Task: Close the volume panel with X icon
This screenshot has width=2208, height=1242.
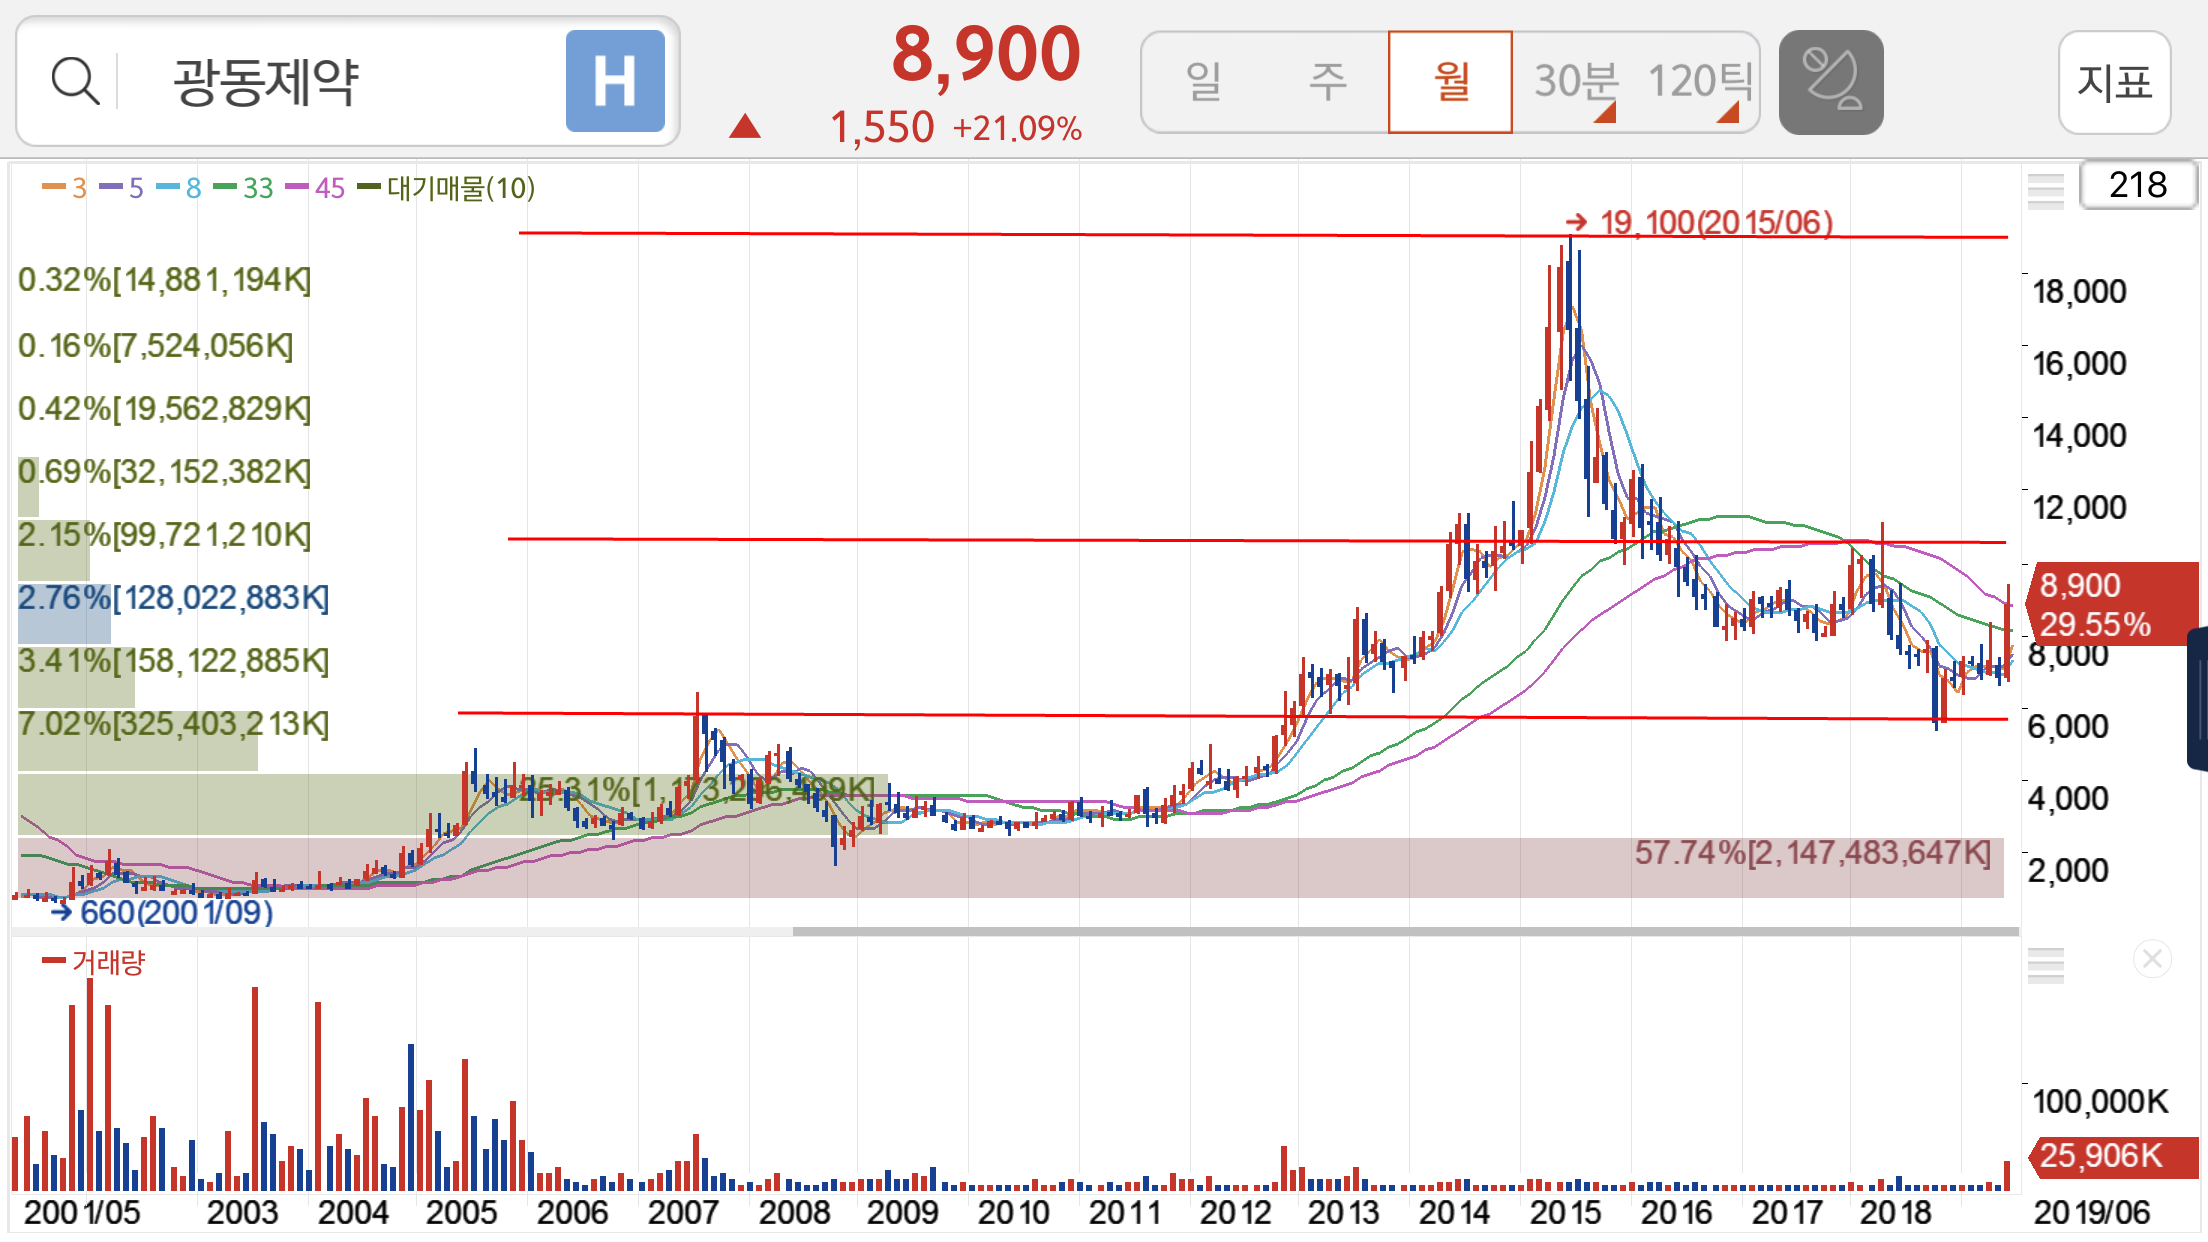Action: point(2152,960)
